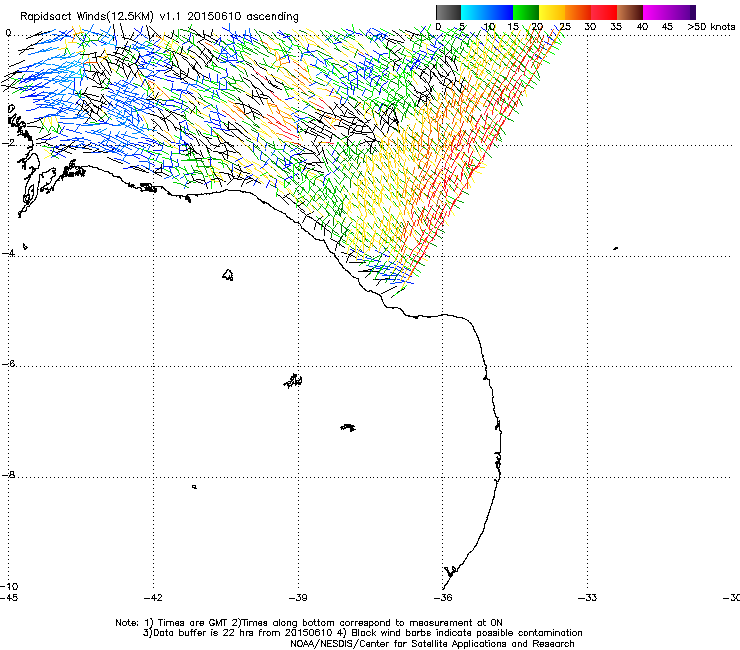The height and width of the screenshot is (650, 740).
Task: Click the '-36' longitude axis label
Action: (443, 597)
